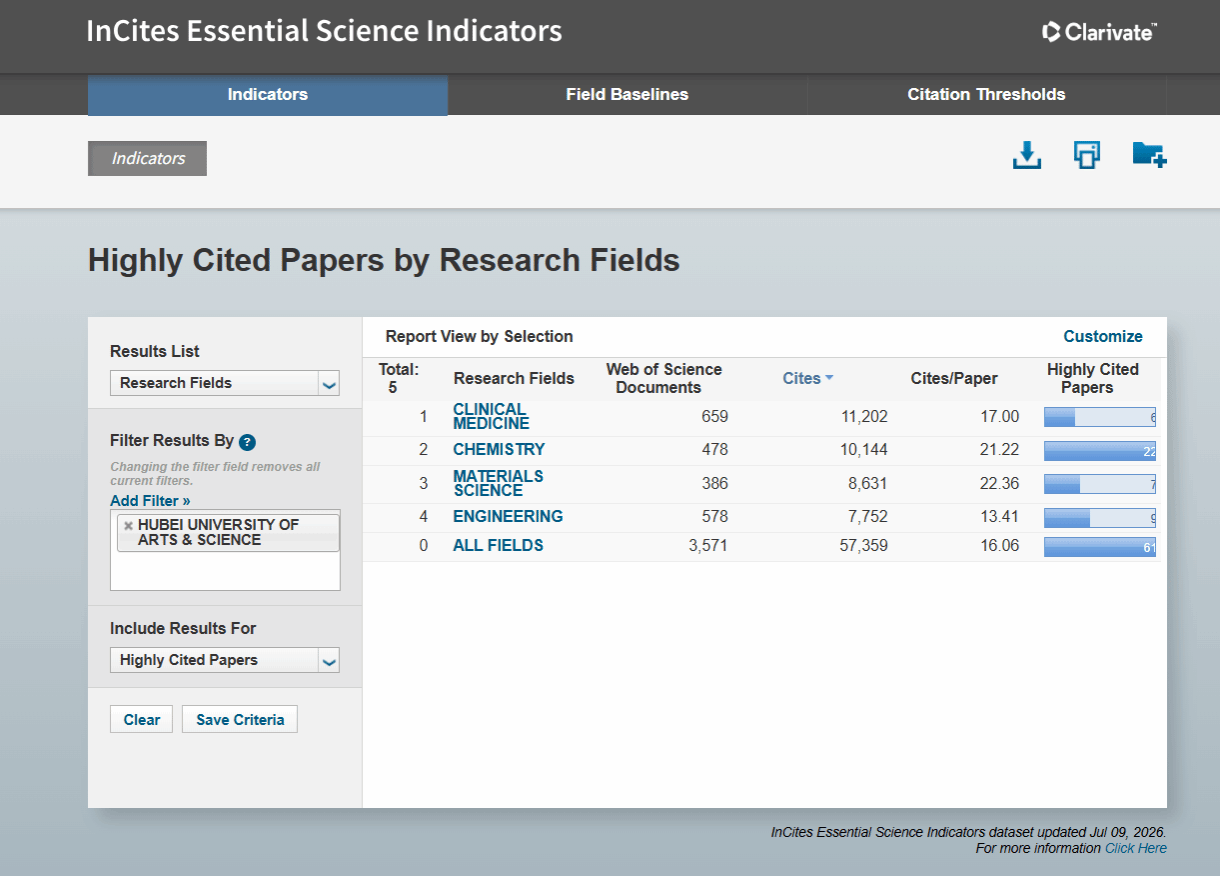This screenshot has height=876, width=1220.
Task: Click the Research Fields column header
Action: click(514, 378)
